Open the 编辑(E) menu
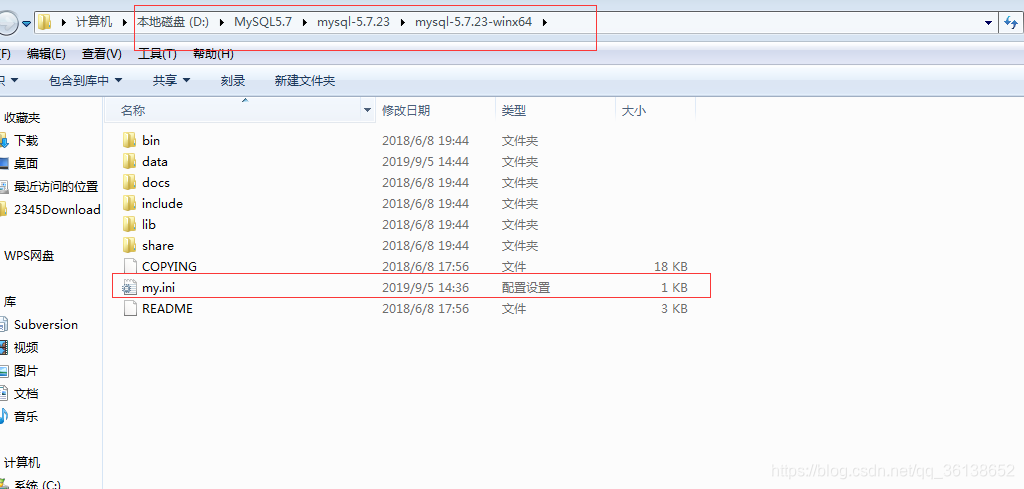 pyautogui.click(x=46, y=54)
